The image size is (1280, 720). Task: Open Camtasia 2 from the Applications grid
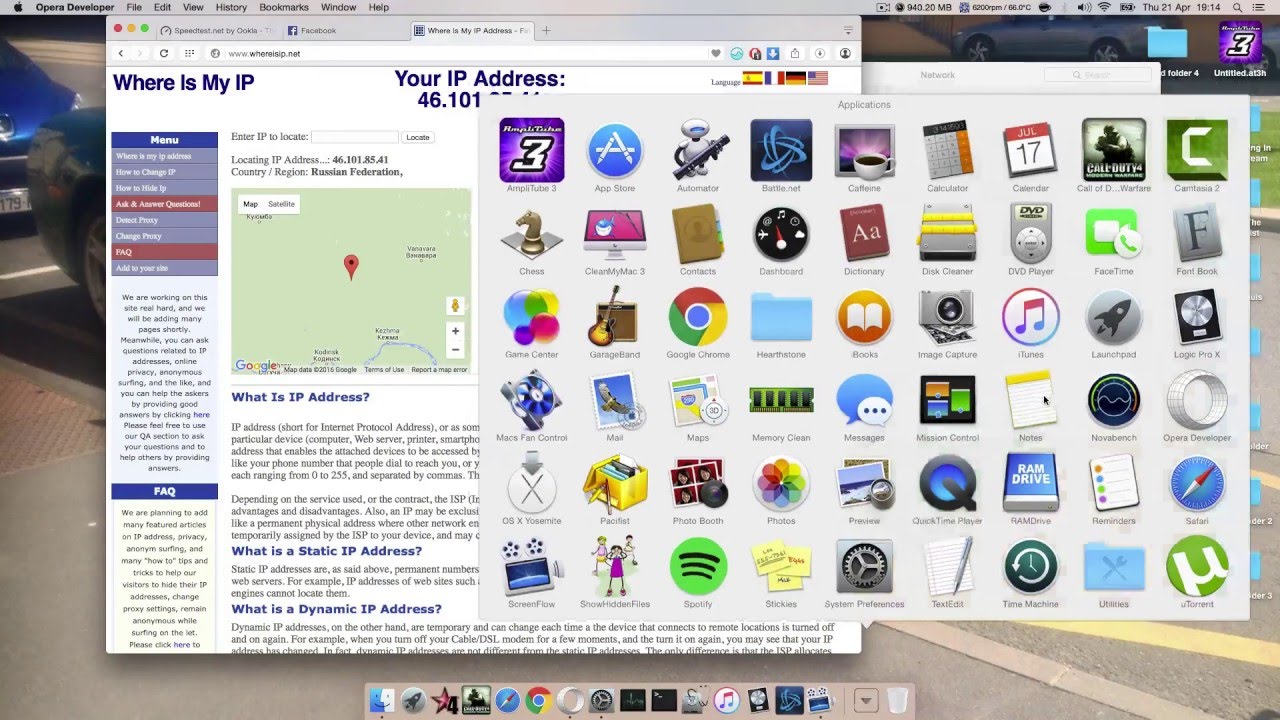(1197, 150)
